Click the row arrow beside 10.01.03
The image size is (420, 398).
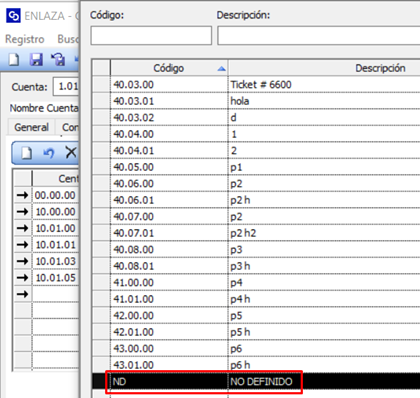click(22, 261)
